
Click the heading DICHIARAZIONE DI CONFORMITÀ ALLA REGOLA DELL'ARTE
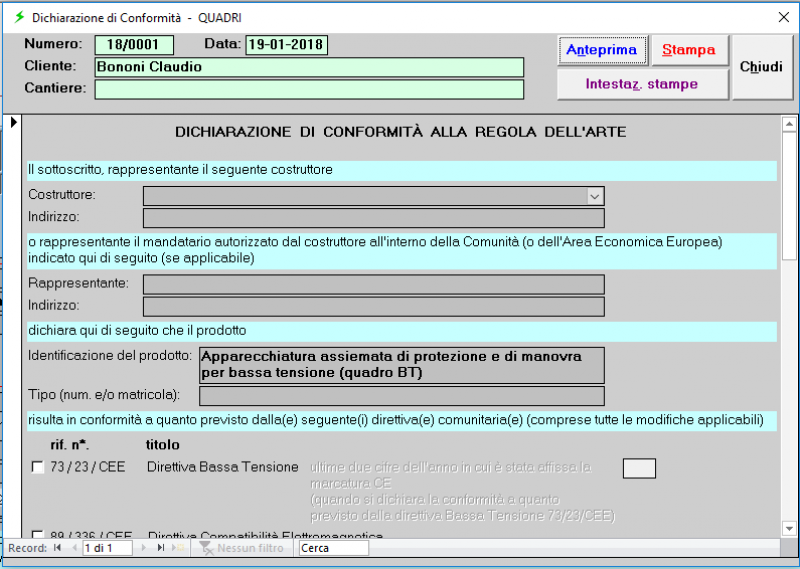401,132
